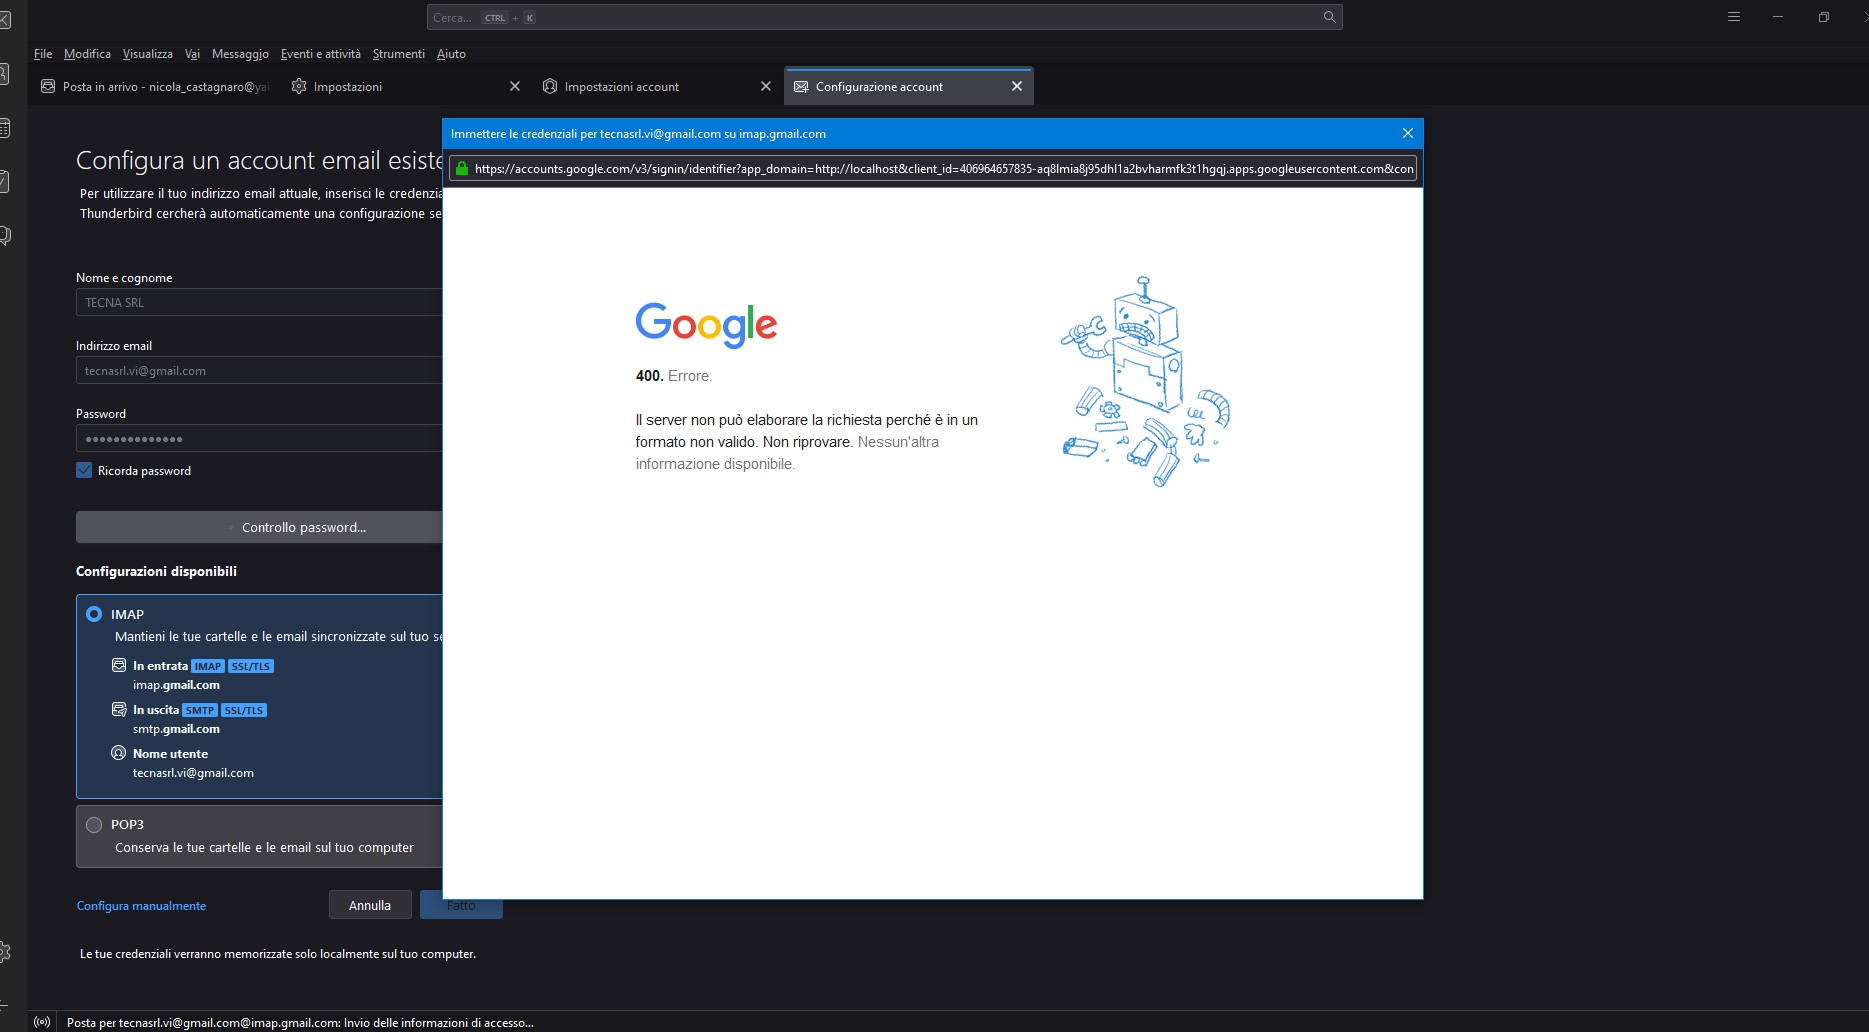Restore down the Thunderbird window
Image resolution: width=1869 pixels, height=1032 pixels.
(1824, 17)
